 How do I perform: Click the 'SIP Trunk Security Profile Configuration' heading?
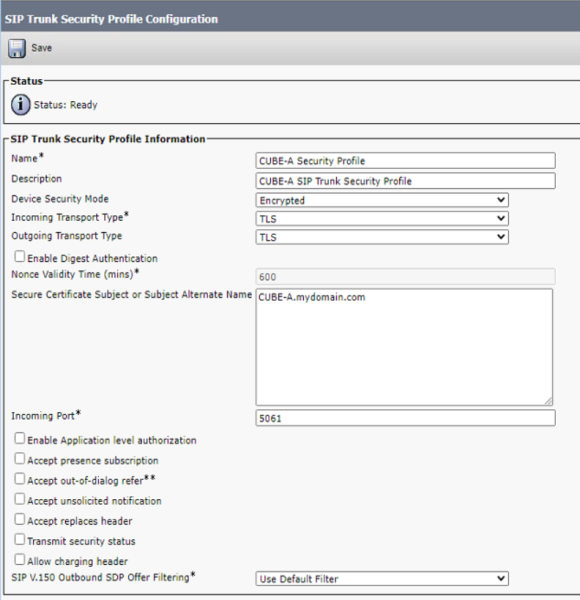pyautogui.click(x=111, y=19)
